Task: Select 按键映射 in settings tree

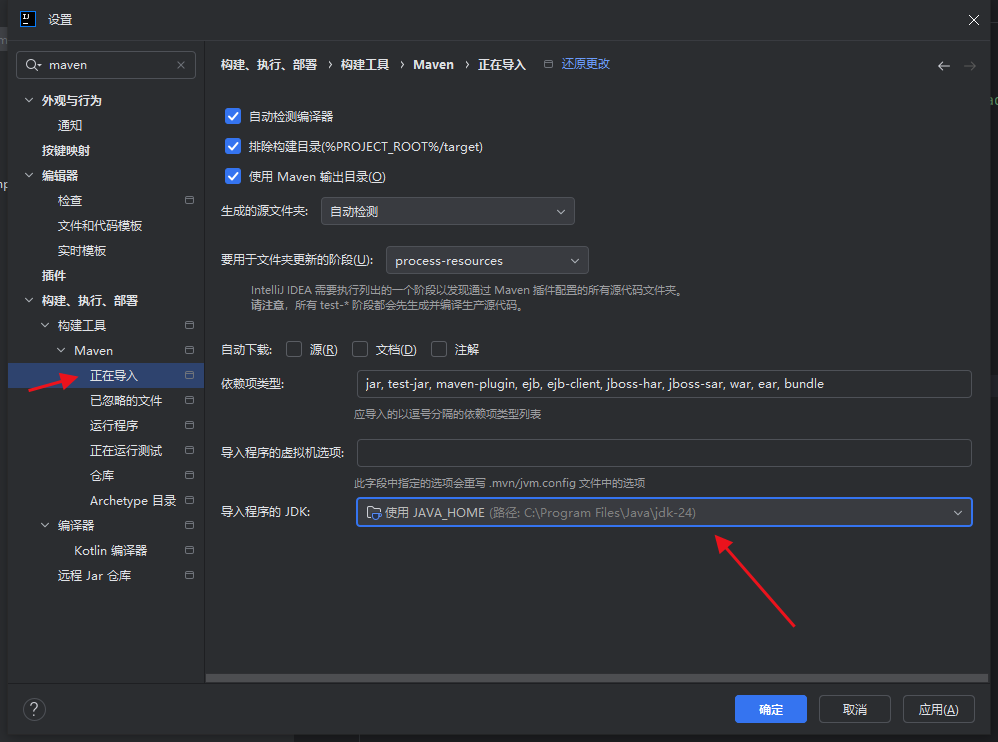Action: click(x=66, y=150)
